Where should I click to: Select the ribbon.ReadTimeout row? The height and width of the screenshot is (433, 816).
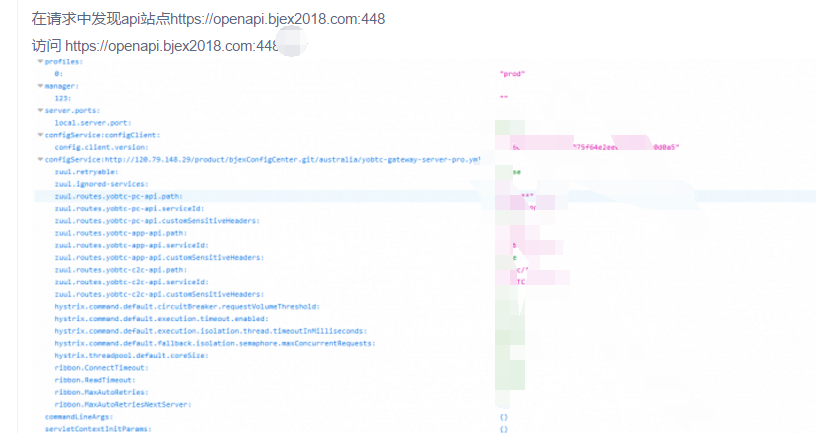point(95,380)
